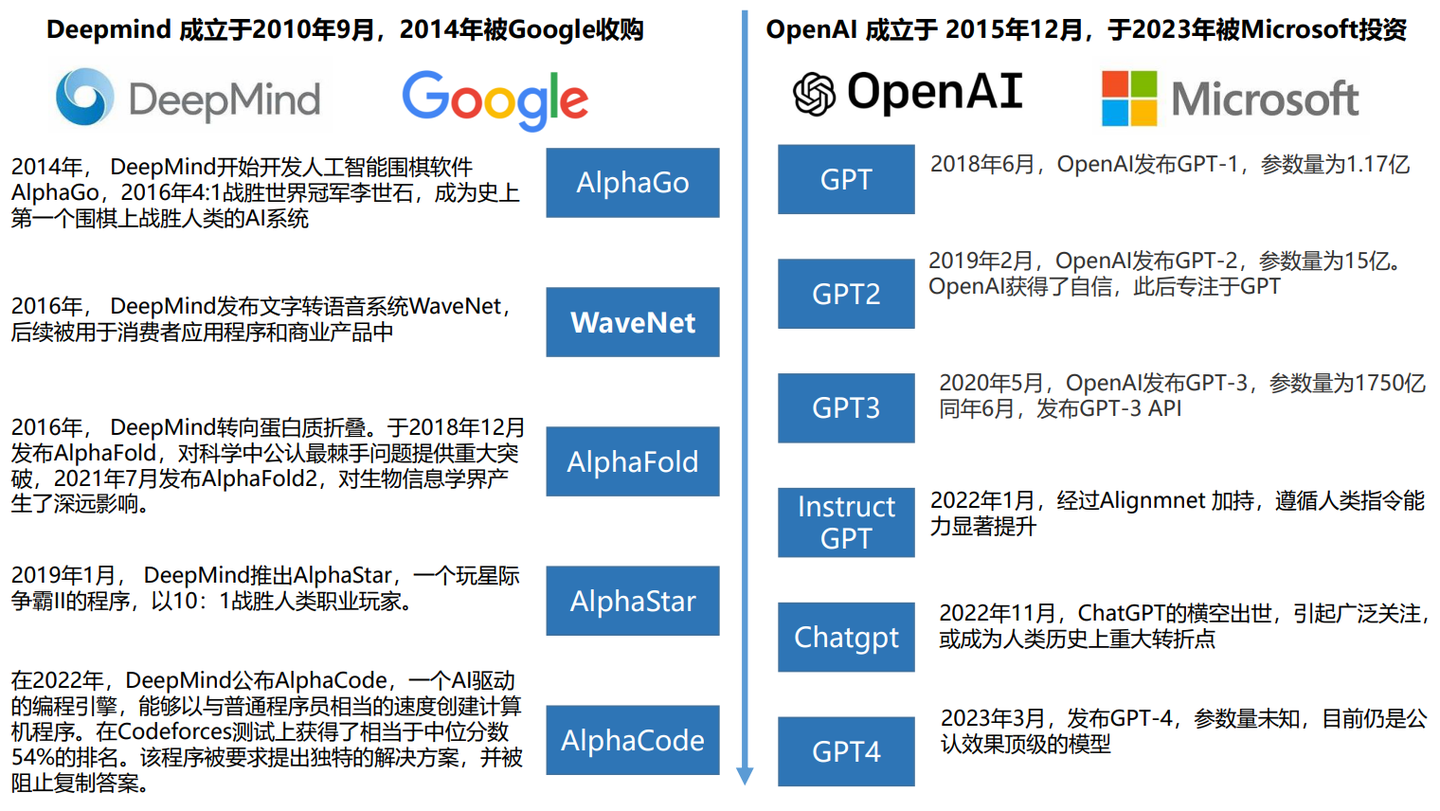This screenshot has height=811, width=1440.
Task: Click the Microsoft wordmark text
Action: tap(1267, 95)
